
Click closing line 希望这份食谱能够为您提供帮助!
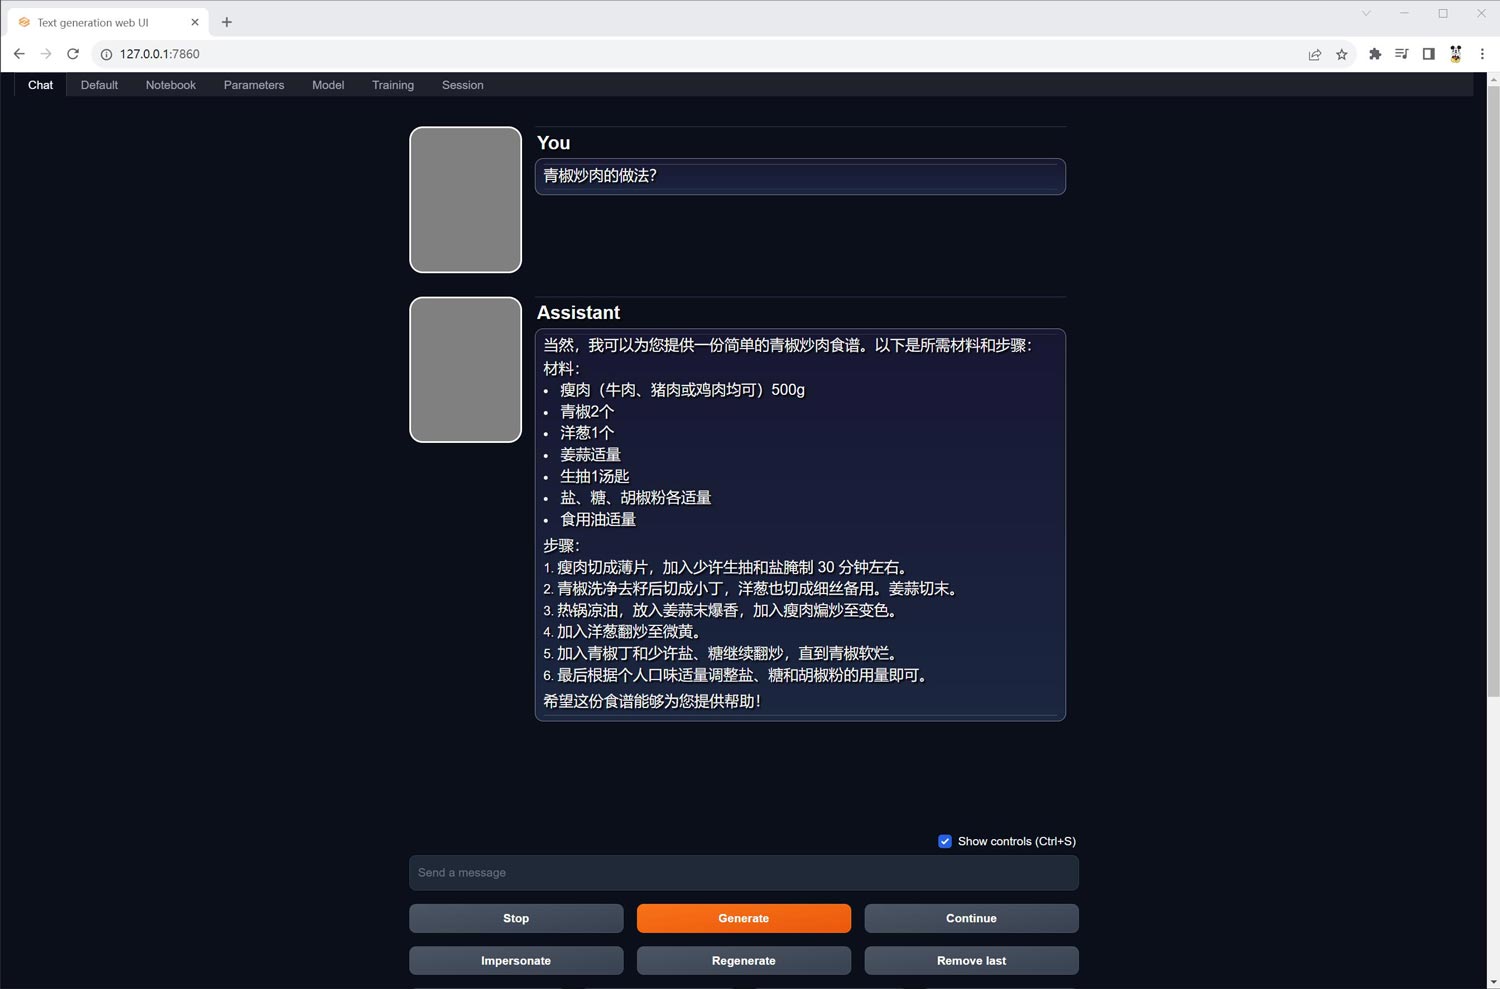(653, 702)
